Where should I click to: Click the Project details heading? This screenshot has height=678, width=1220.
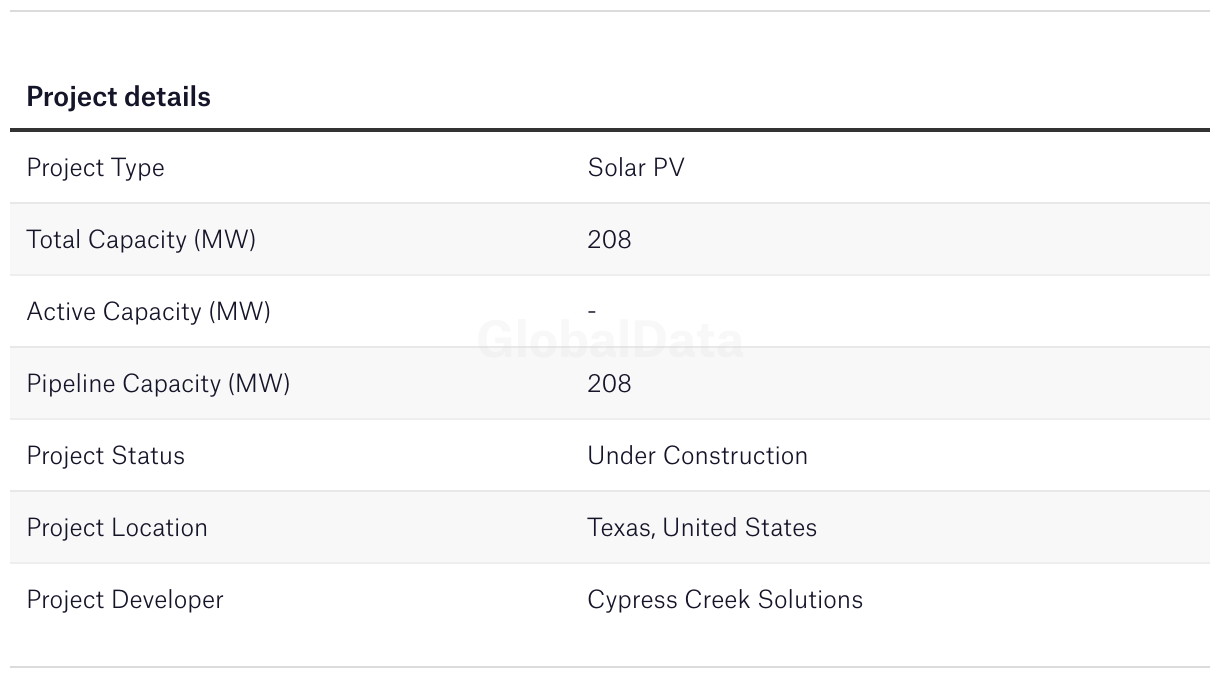coord(118,97)
